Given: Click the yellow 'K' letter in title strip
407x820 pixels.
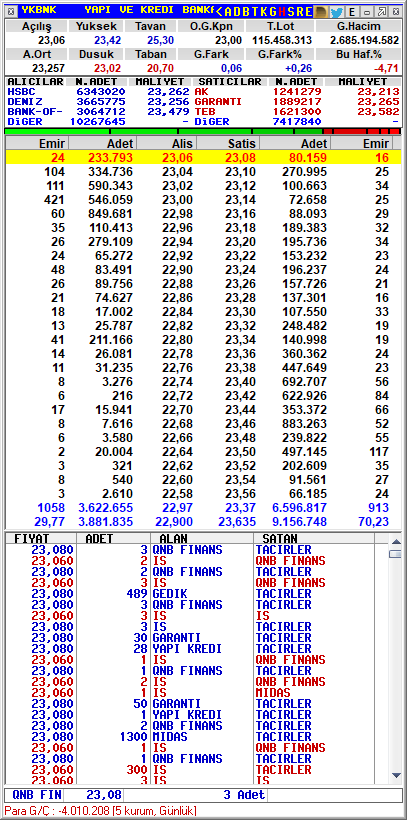Looking at the screenshot, I should pyautogui.click(x=264, y=12).
